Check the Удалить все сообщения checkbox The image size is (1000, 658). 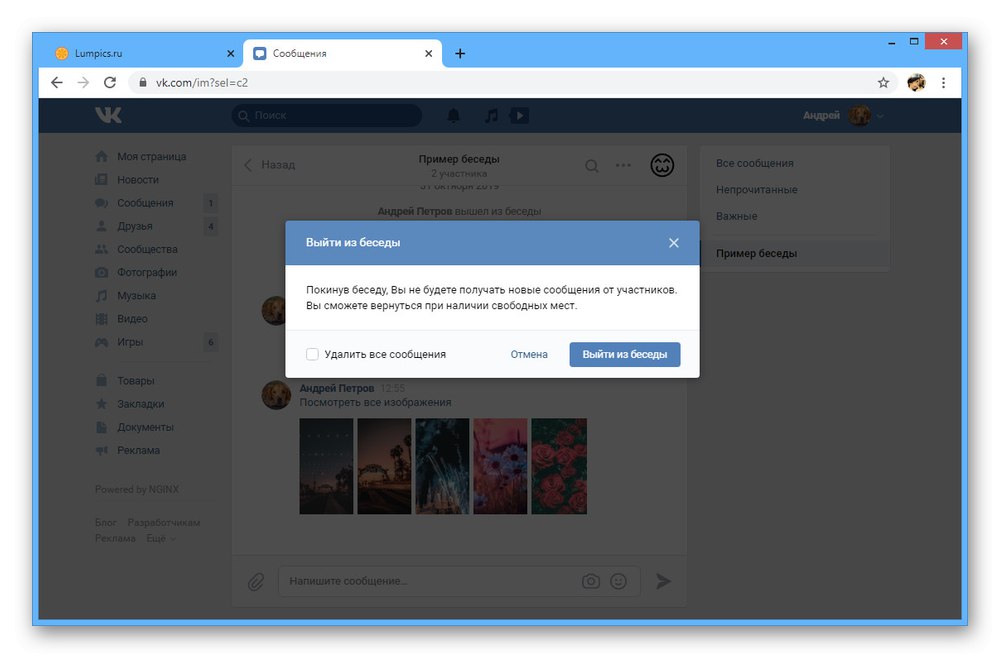tap(312, 354)
